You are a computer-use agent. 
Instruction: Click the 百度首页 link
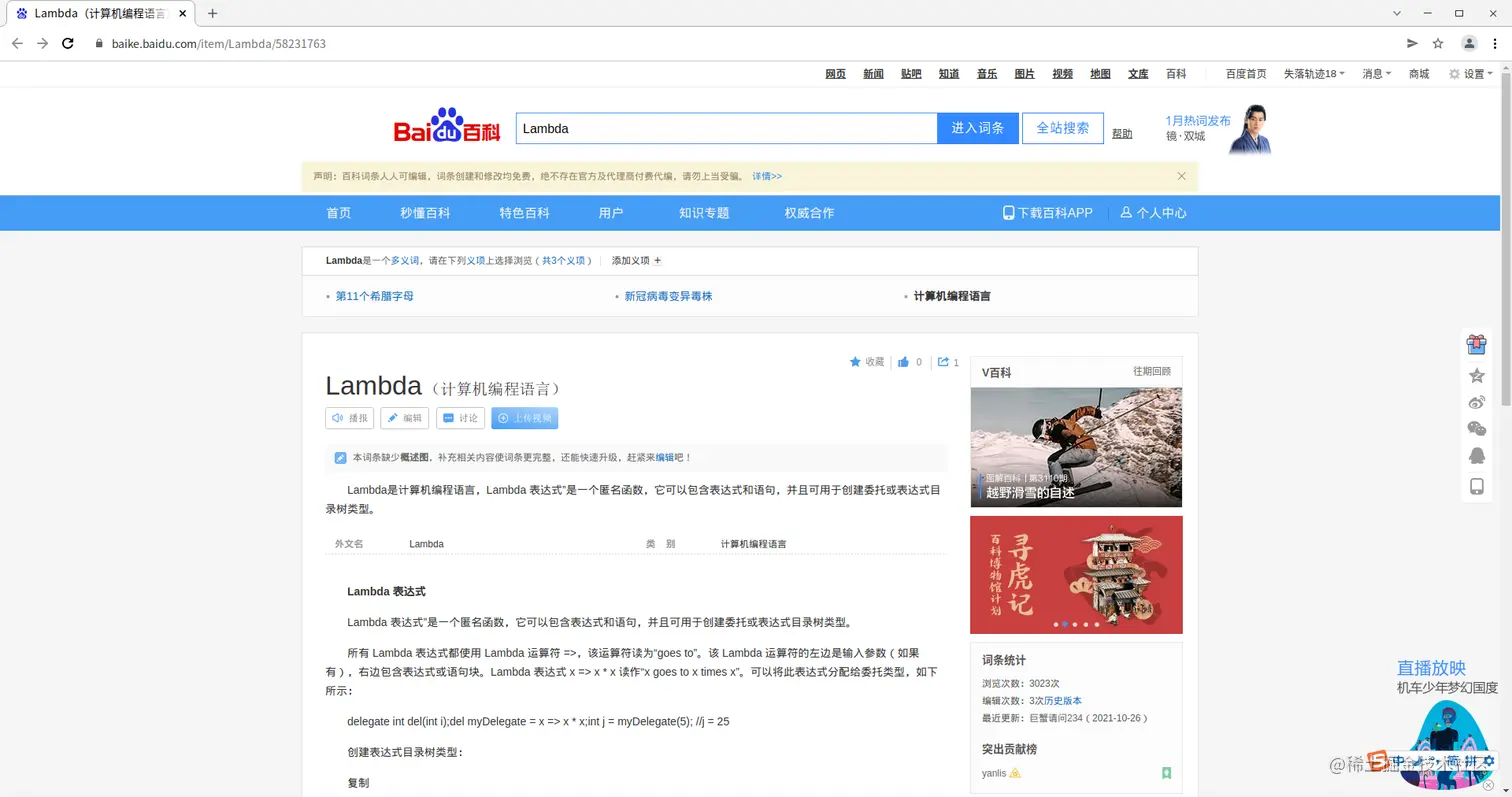pos(1246,74)
